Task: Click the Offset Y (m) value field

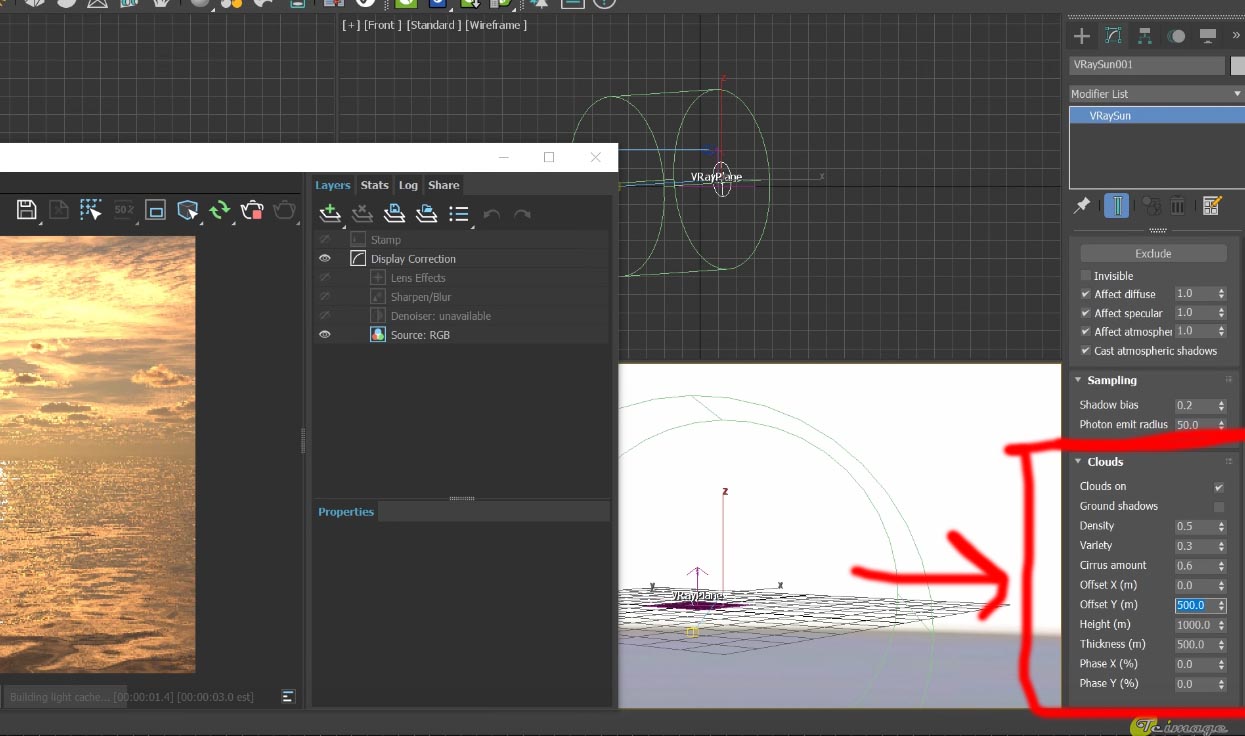Action: tap(1194, 605)
